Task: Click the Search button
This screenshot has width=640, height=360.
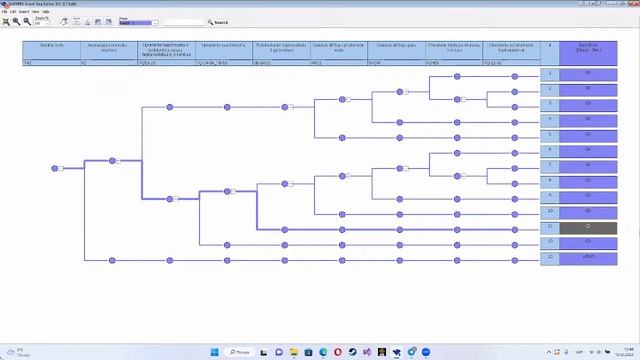Action: point(218,22)
